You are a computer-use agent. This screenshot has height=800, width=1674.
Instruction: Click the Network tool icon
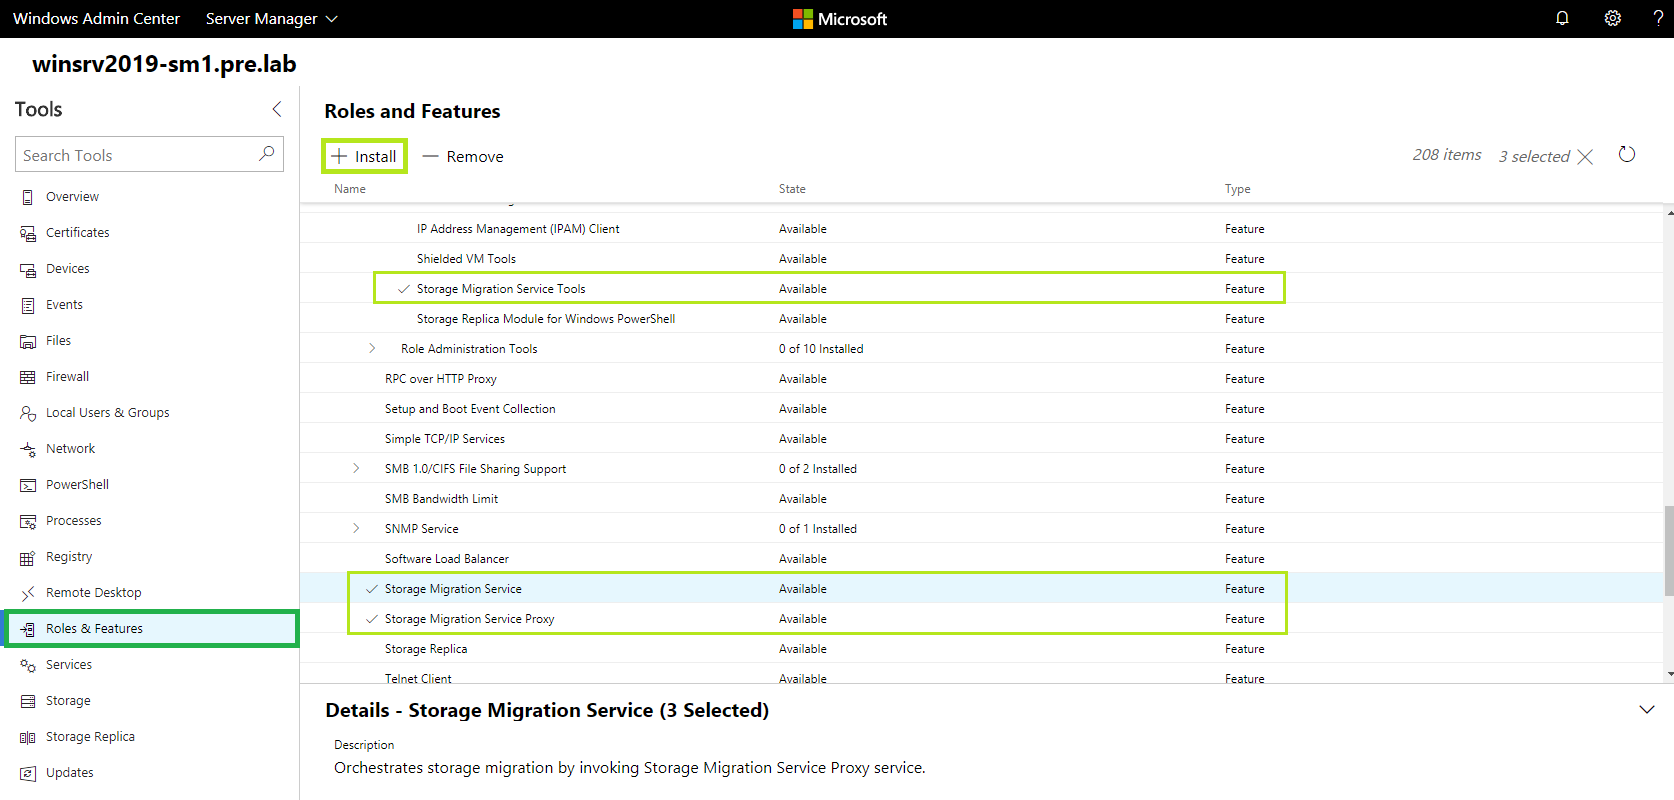click(28, 449)
